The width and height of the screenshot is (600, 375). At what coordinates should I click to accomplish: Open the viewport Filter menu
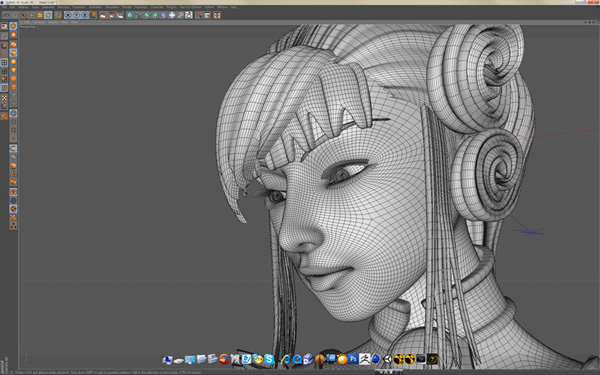point(64,22)
